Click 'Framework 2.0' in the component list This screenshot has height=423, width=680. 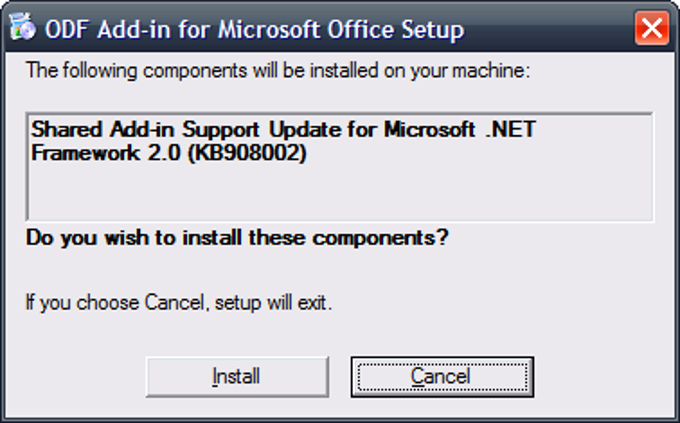pos(106,153)
